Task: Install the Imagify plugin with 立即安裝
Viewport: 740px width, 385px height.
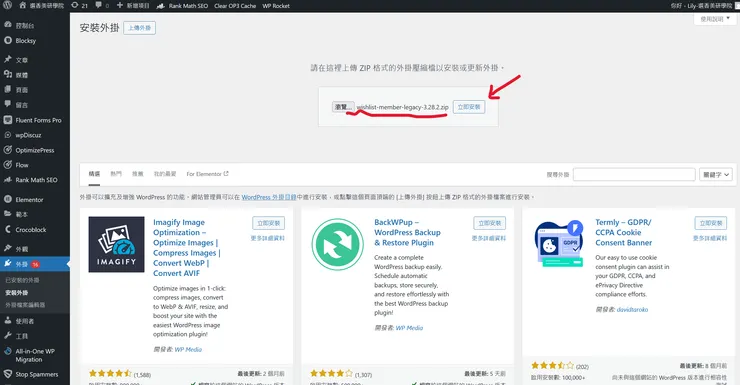Action: 269,223
